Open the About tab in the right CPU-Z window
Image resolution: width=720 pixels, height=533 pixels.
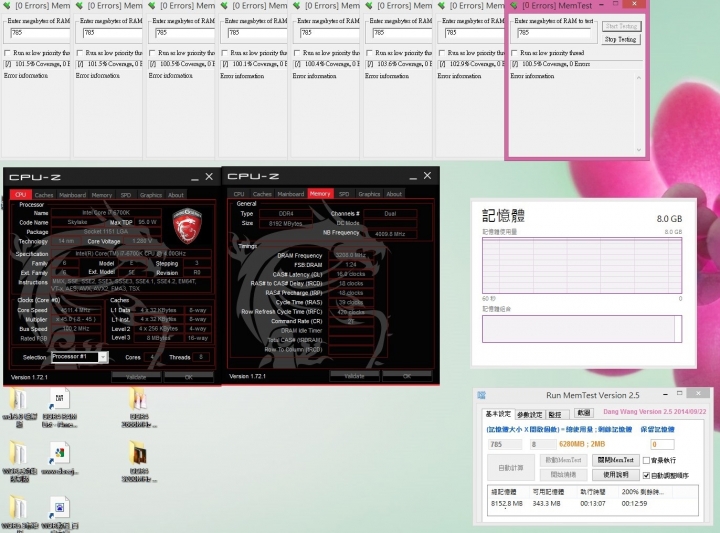click(394, 194)
